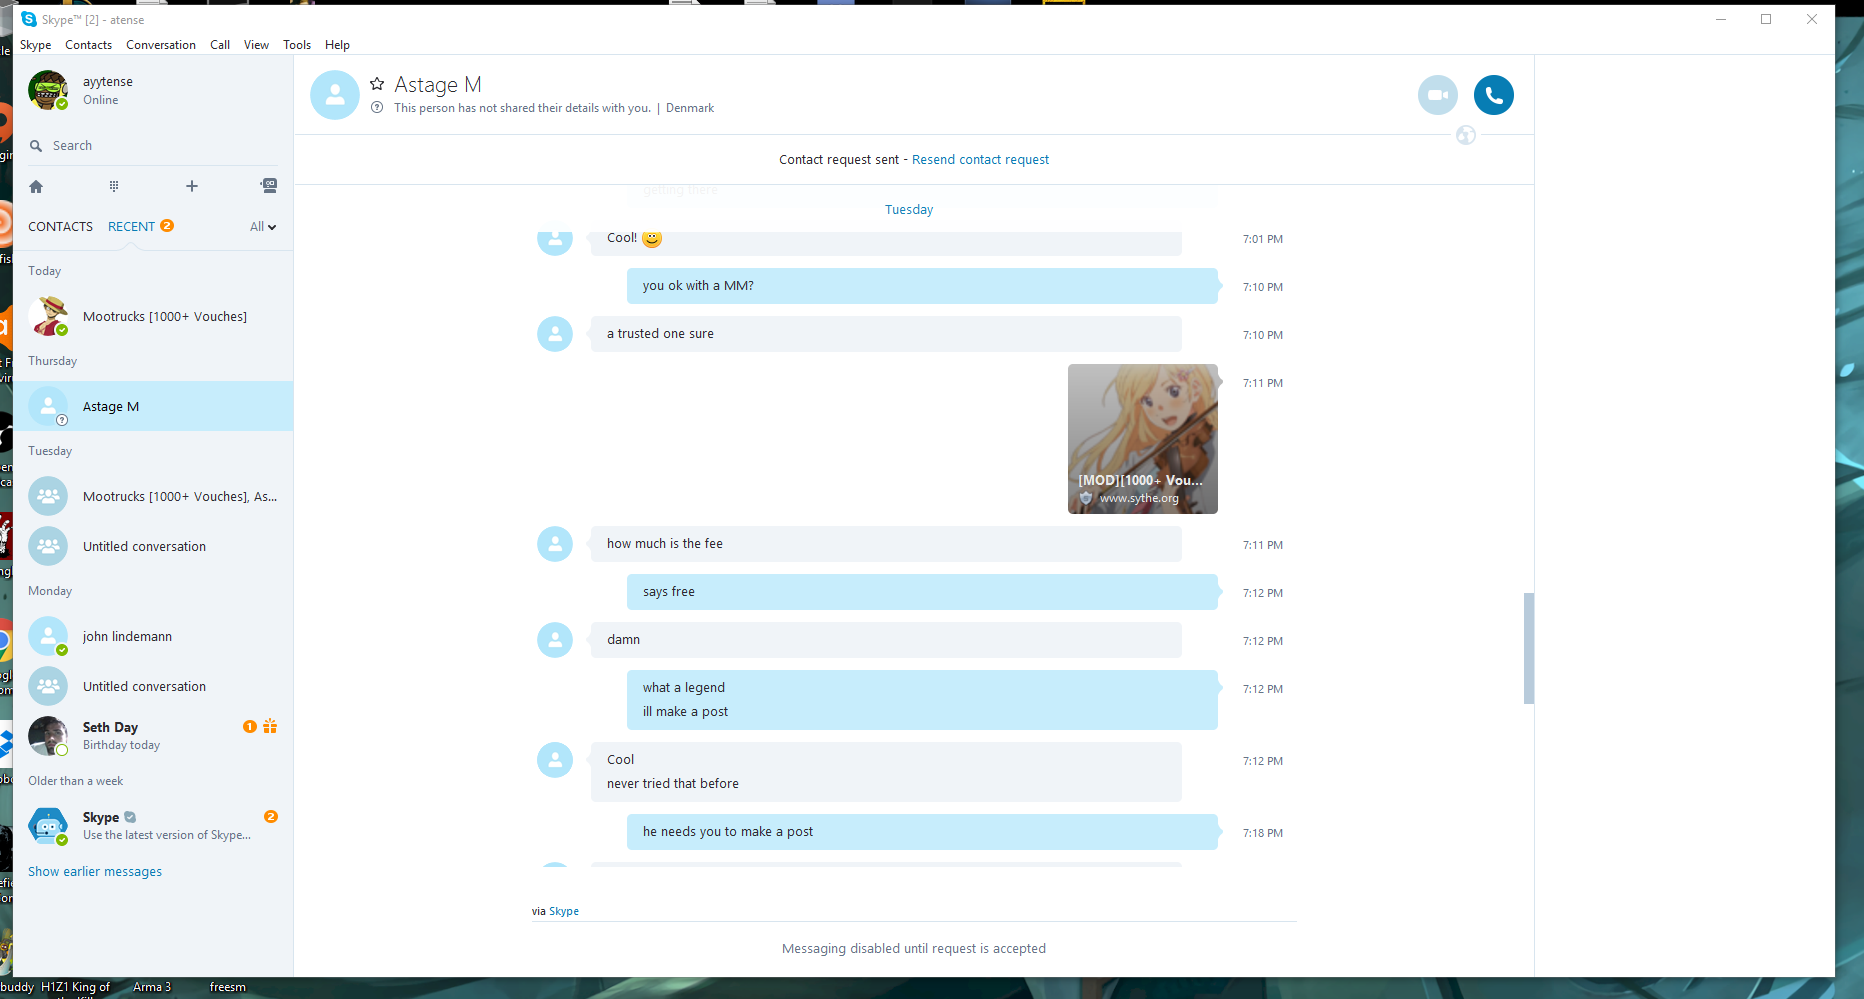Screen dimensions: 1864x999
Task: Switch to the CONTACTS tab
Action: pos(60,227)
